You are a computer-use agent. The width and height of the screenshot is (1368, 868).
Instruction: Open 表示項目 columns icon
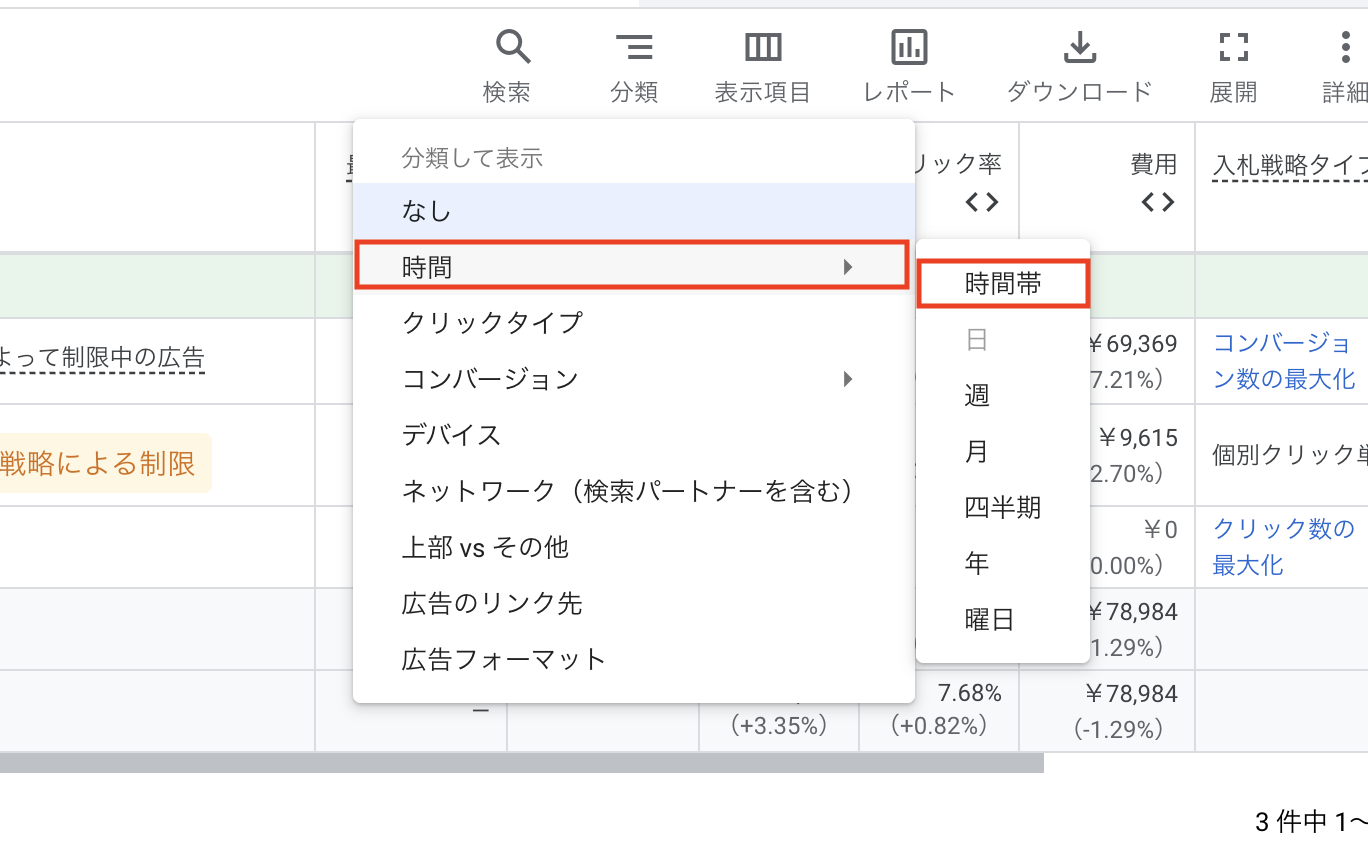[x=762, y=47]
